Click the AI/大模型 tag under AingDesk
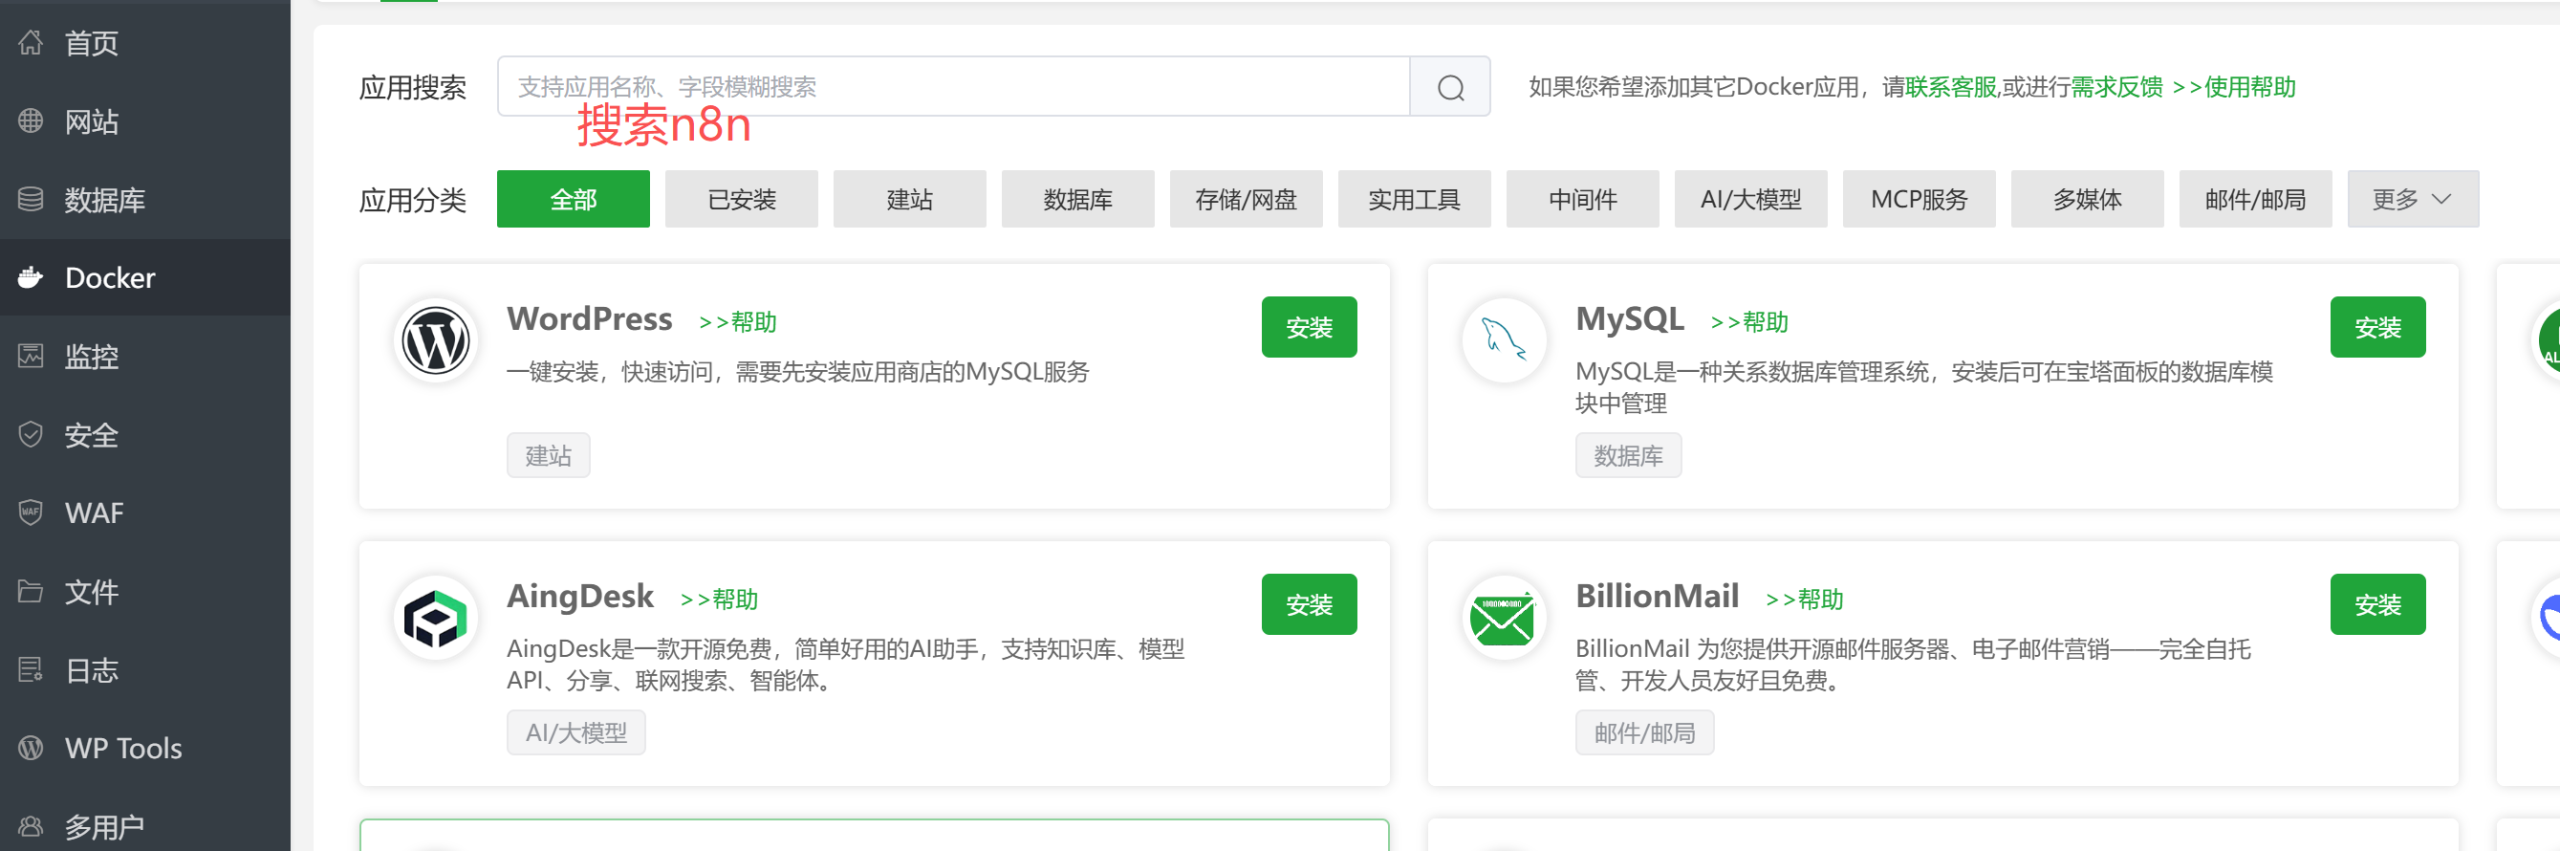This screenshot has width=2560, height=851. [x=576, y=733]
